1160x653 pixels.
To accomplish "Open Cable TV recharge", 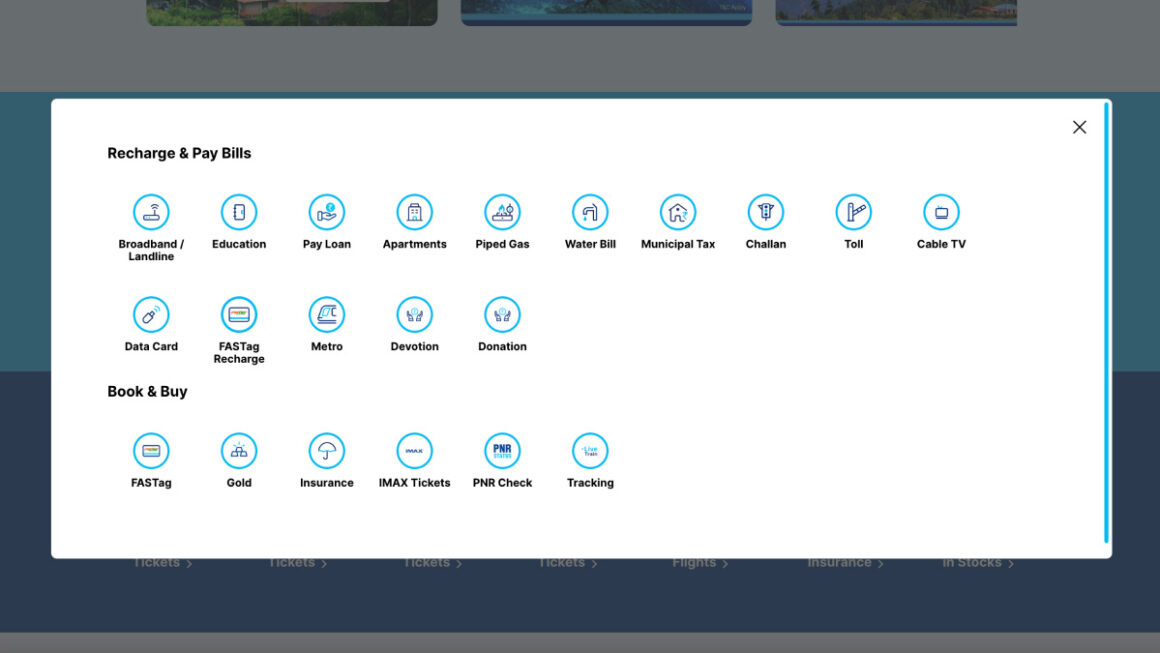I will tap(941, 213).
